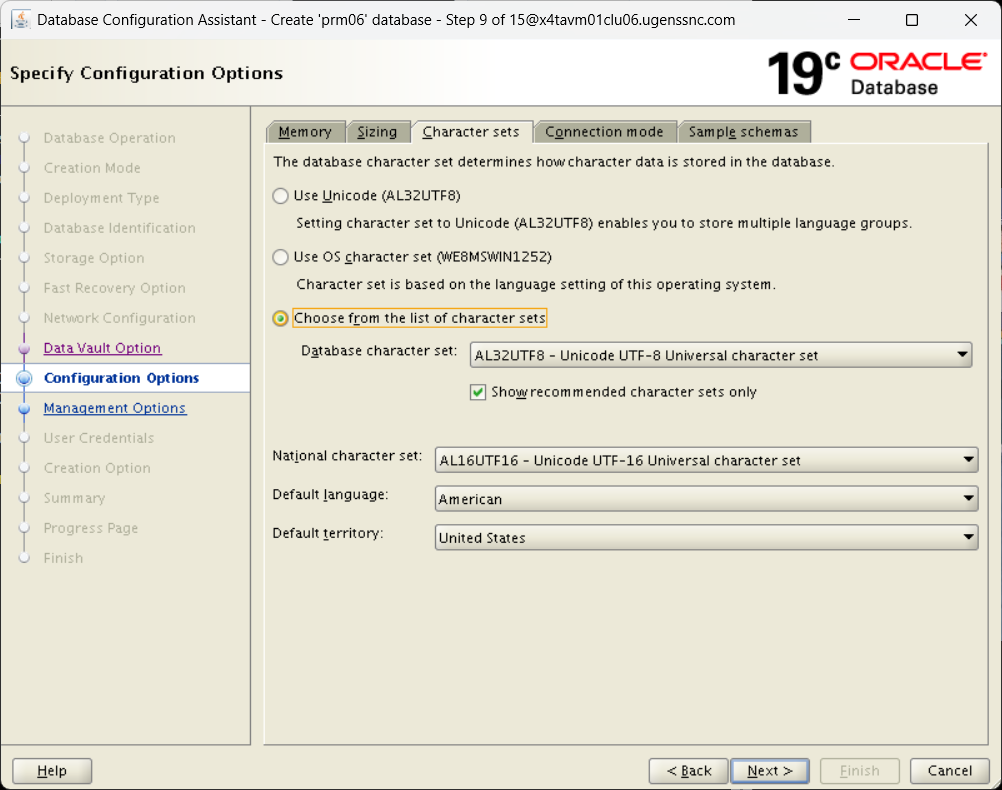Minimize the Database Configuration Assistant window
Screen dimensions: 1002x790
(x=854, y=20)
